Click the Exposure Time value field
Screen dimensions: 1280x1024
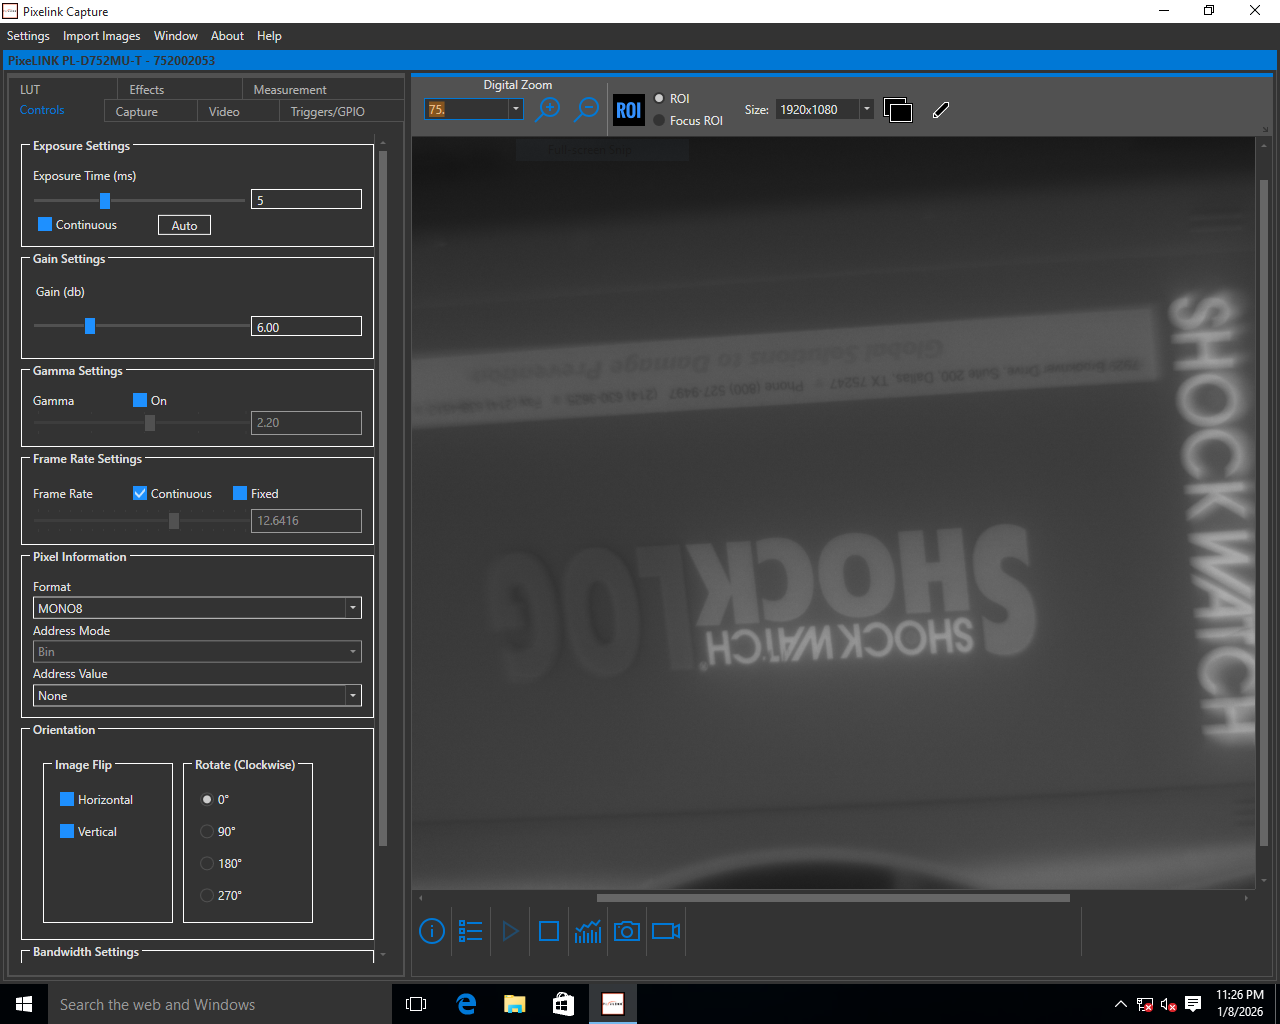pos(306,199)
